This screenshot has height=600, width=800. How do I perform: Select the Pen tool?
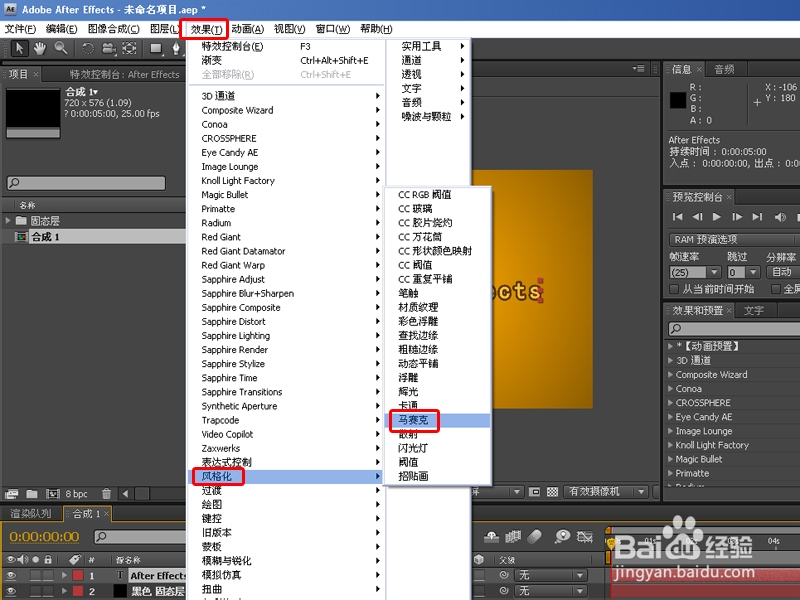(176, 48)
